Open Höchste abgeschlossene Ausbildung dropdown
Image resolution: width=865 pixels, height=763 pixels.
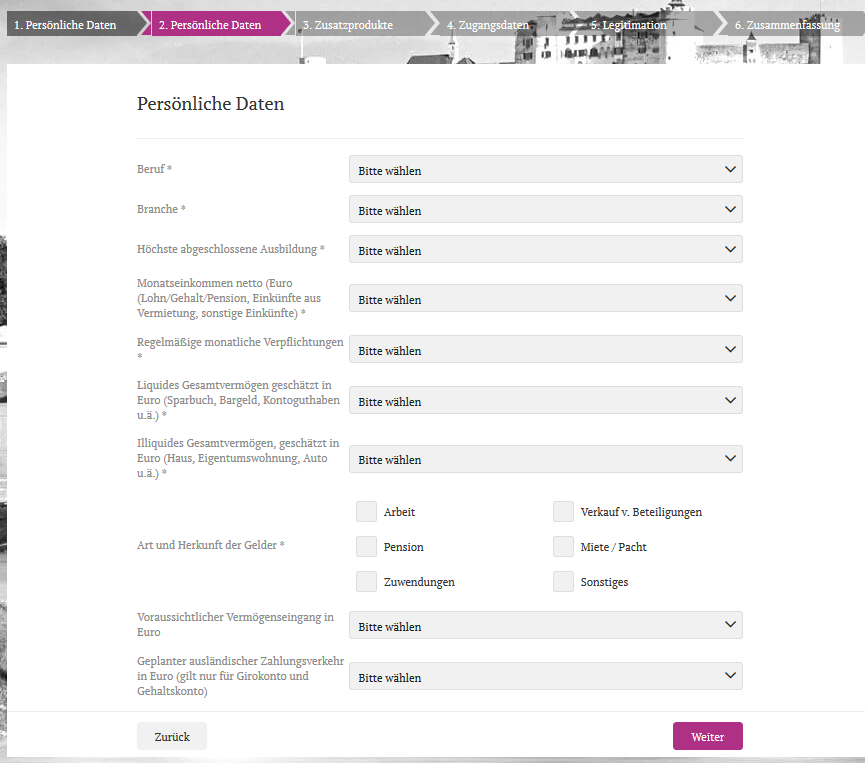(545, 250)
